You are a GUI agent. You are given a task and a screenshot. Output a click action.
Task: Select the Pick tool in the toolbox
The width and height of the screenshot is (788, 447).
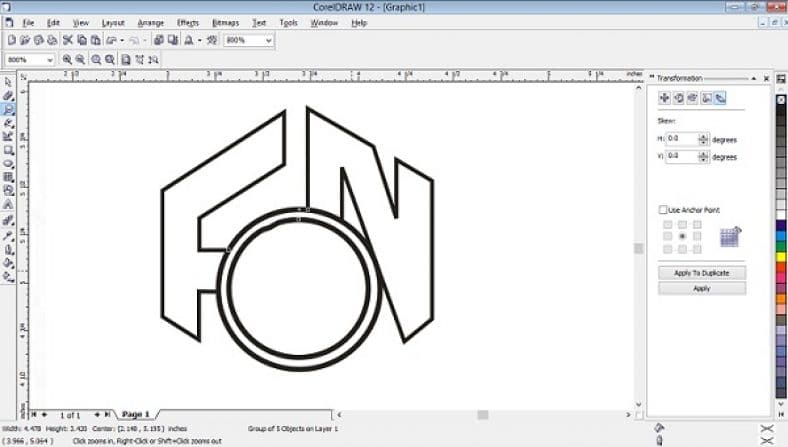[x=8, y=82]
